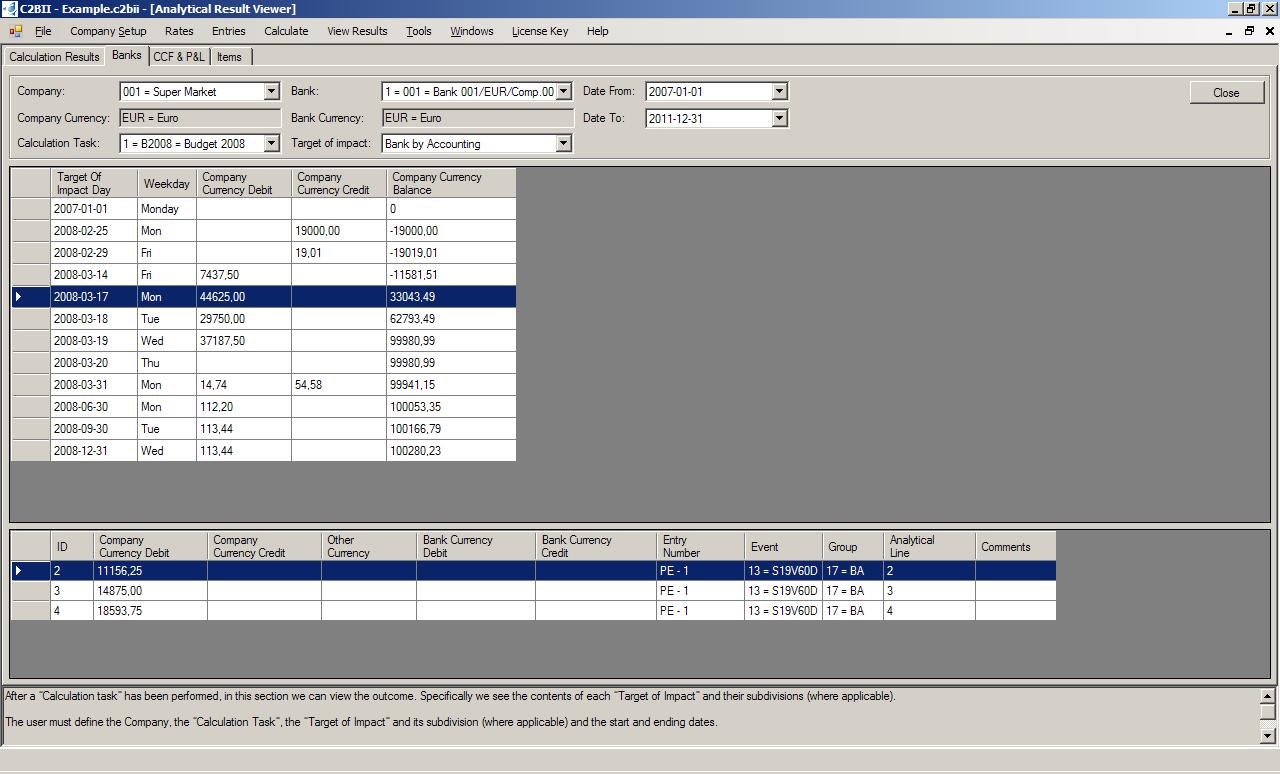The height and width of the screenshot is (774, 1280).
Task: Click the Entry Number column header
Action: point(700,546)
